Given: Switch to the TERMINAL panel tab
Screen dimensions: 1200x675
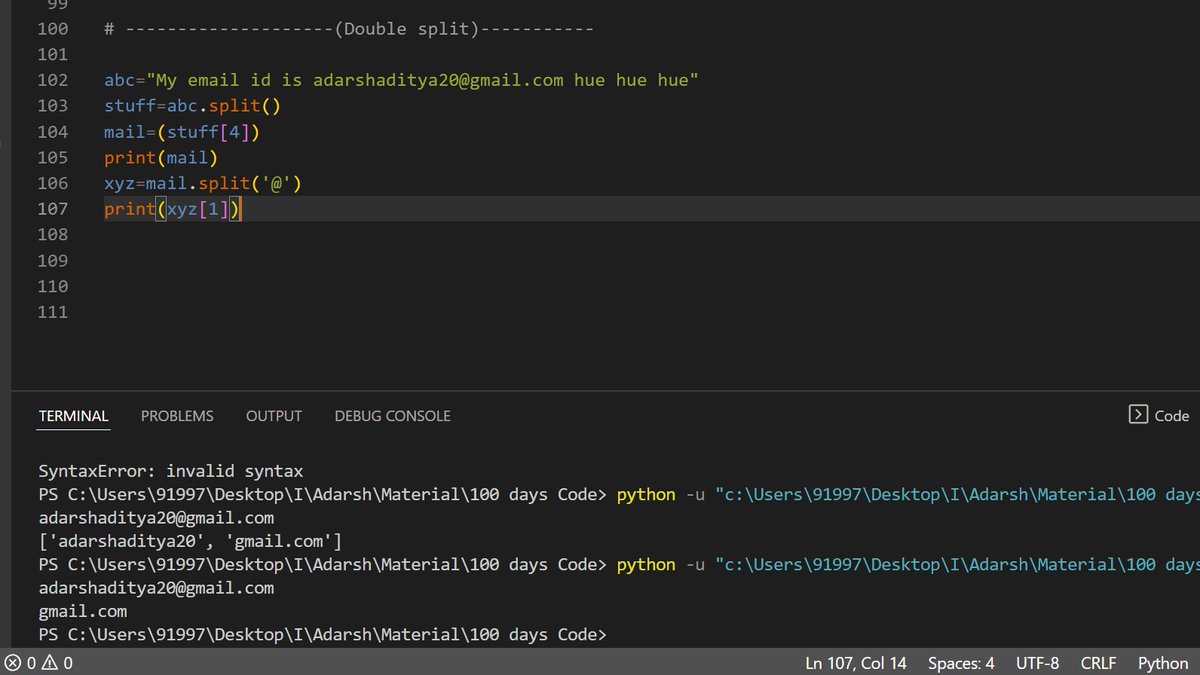Looking at the screenshot, I should point(74,416).
